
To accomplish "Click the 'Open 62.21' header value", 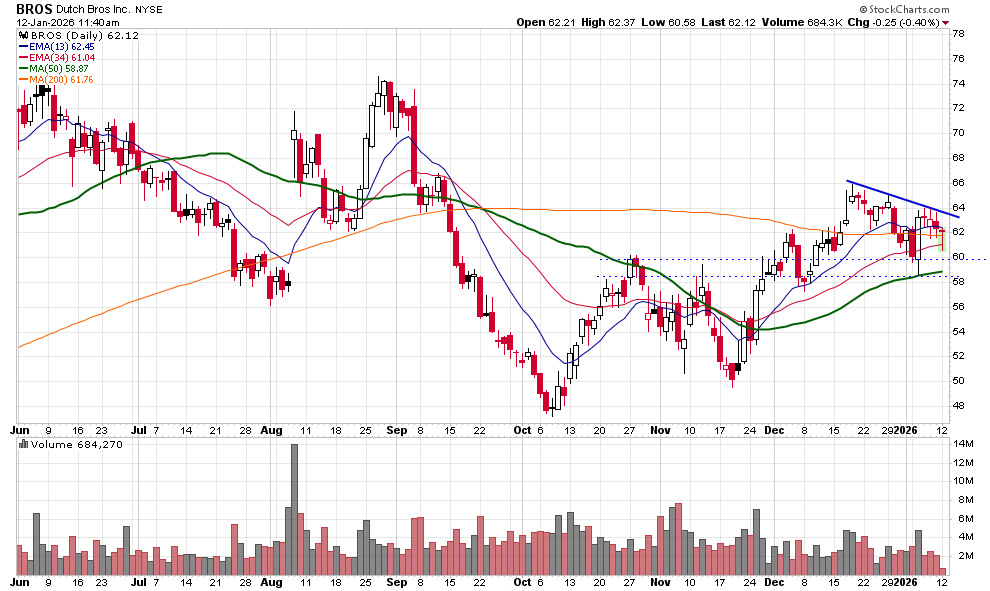I will (546, 22).
